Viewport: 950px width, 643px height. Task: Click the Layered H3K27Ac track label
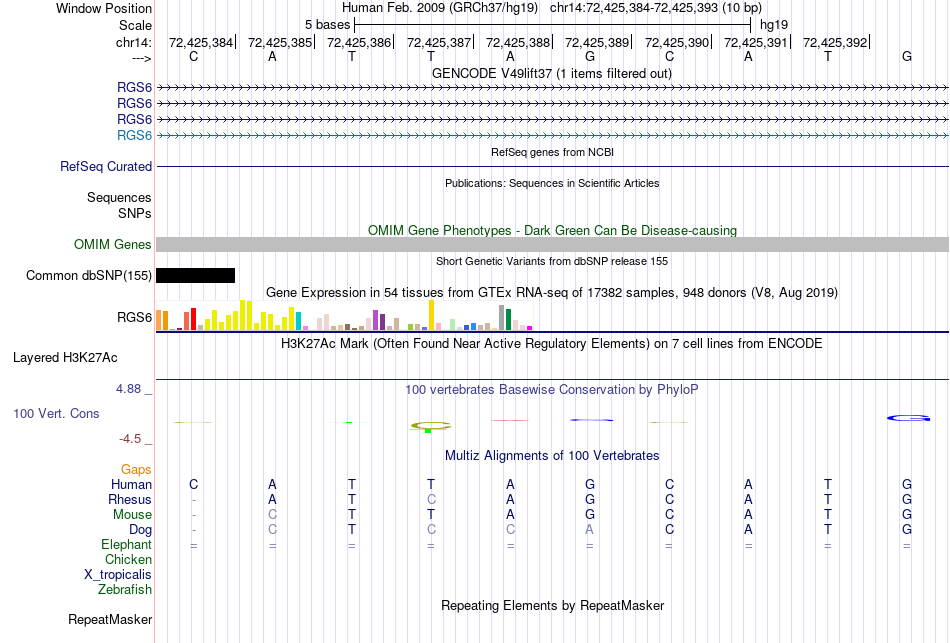tap(65, 358)
